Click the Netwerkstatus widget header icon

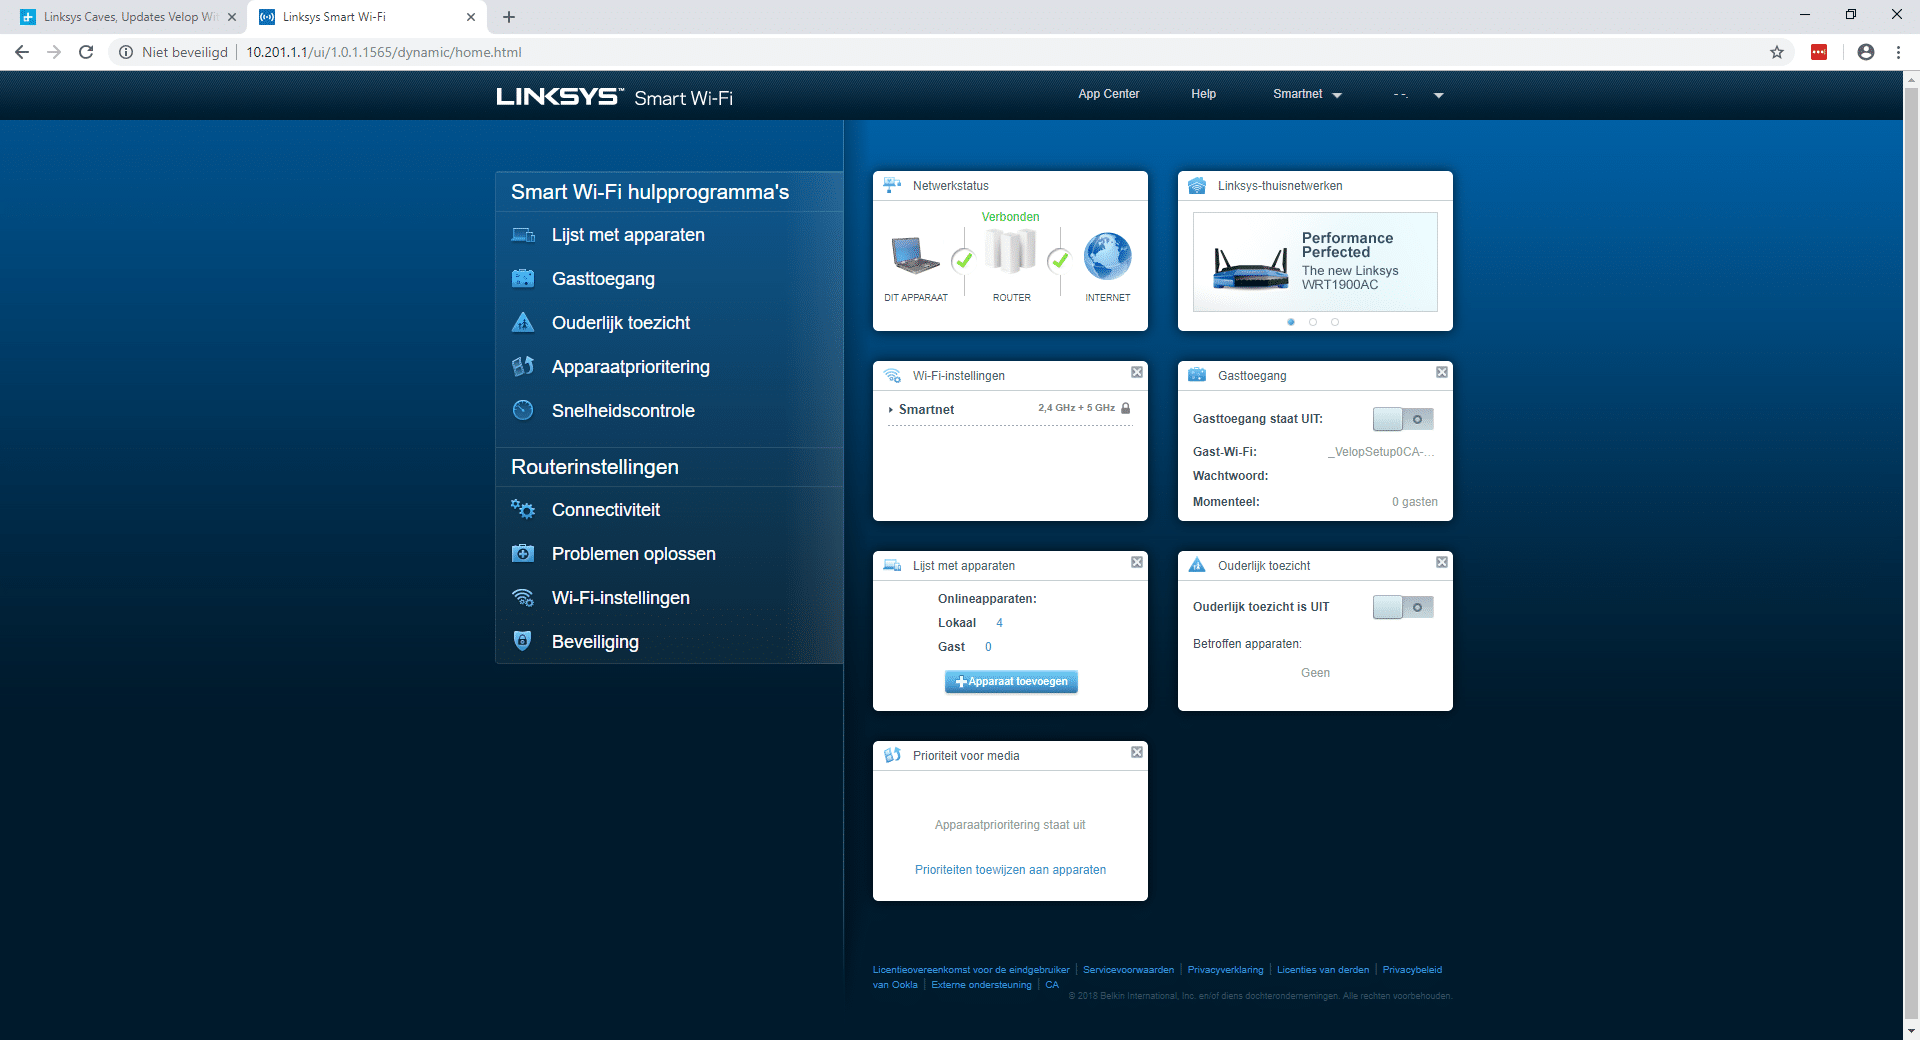tap(892, 185)
